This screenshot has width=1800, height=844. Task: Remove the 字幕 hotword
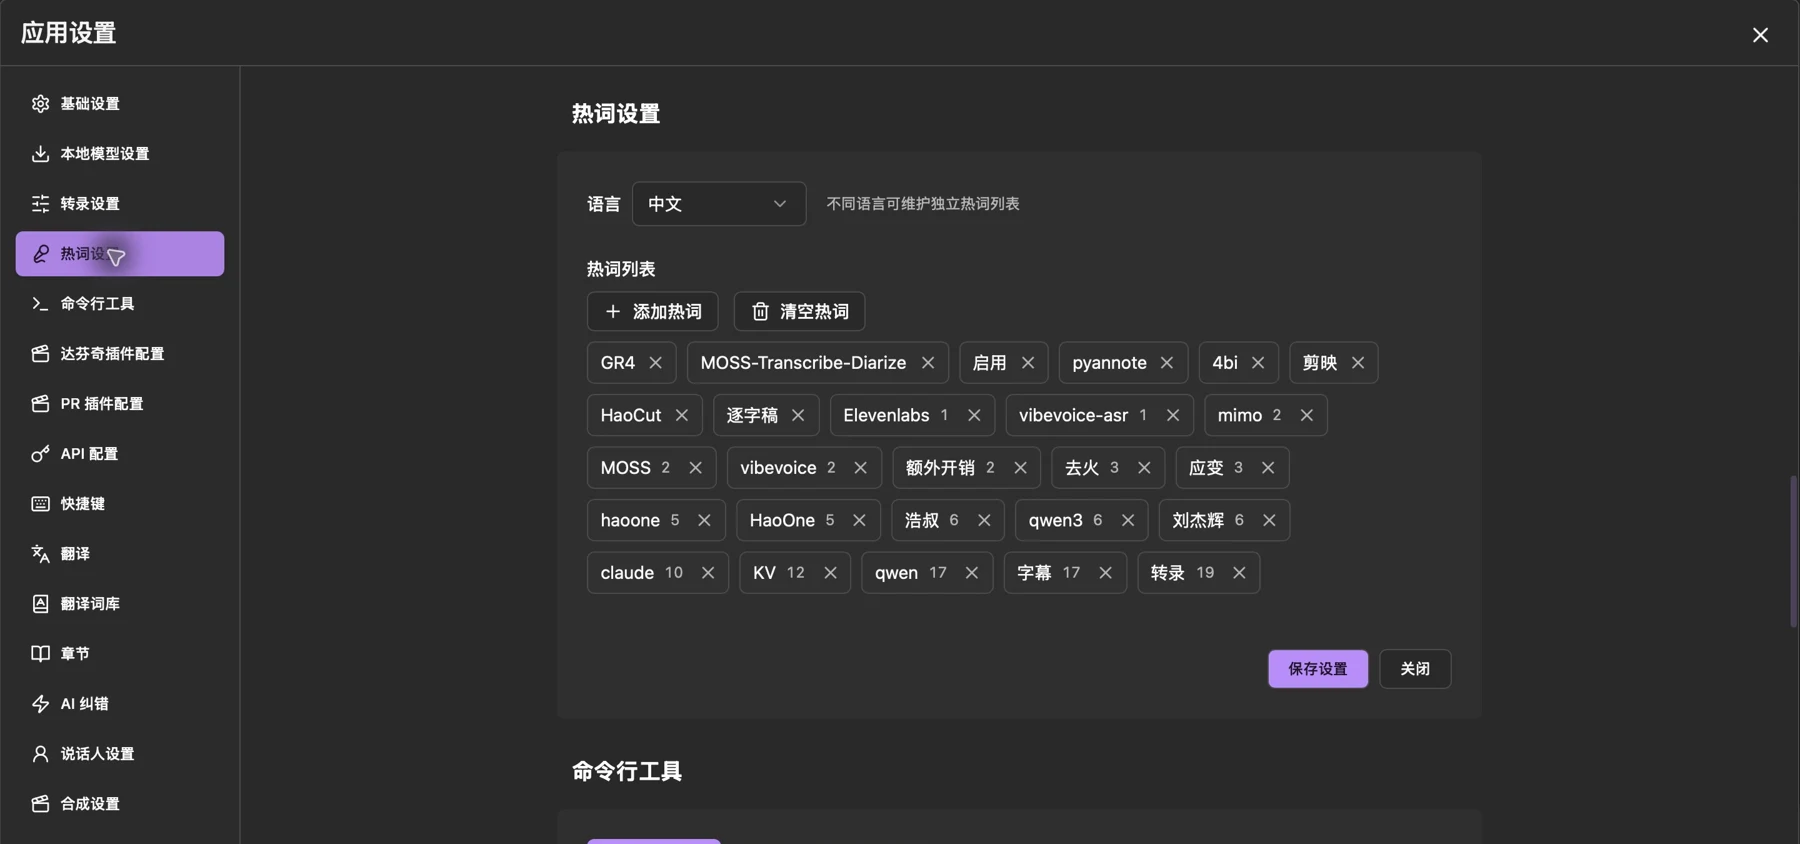click(x=1105, y=573)
